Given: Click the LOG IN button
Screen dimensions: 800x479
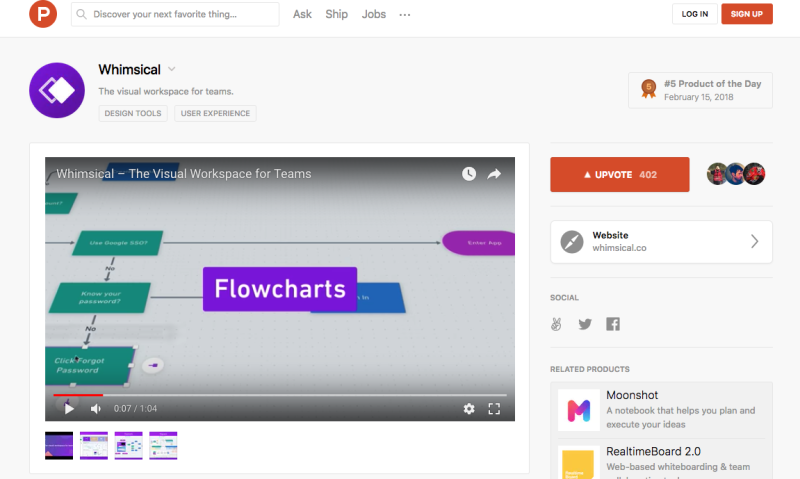Looking at the screenshot, I should coord(694,14).
